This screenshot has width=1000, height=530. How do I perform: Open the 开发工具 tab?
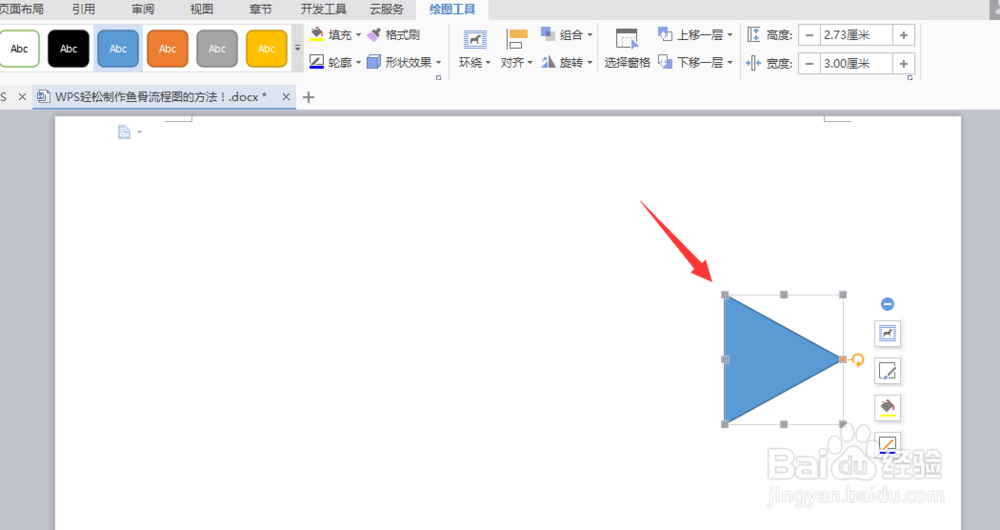324,10
